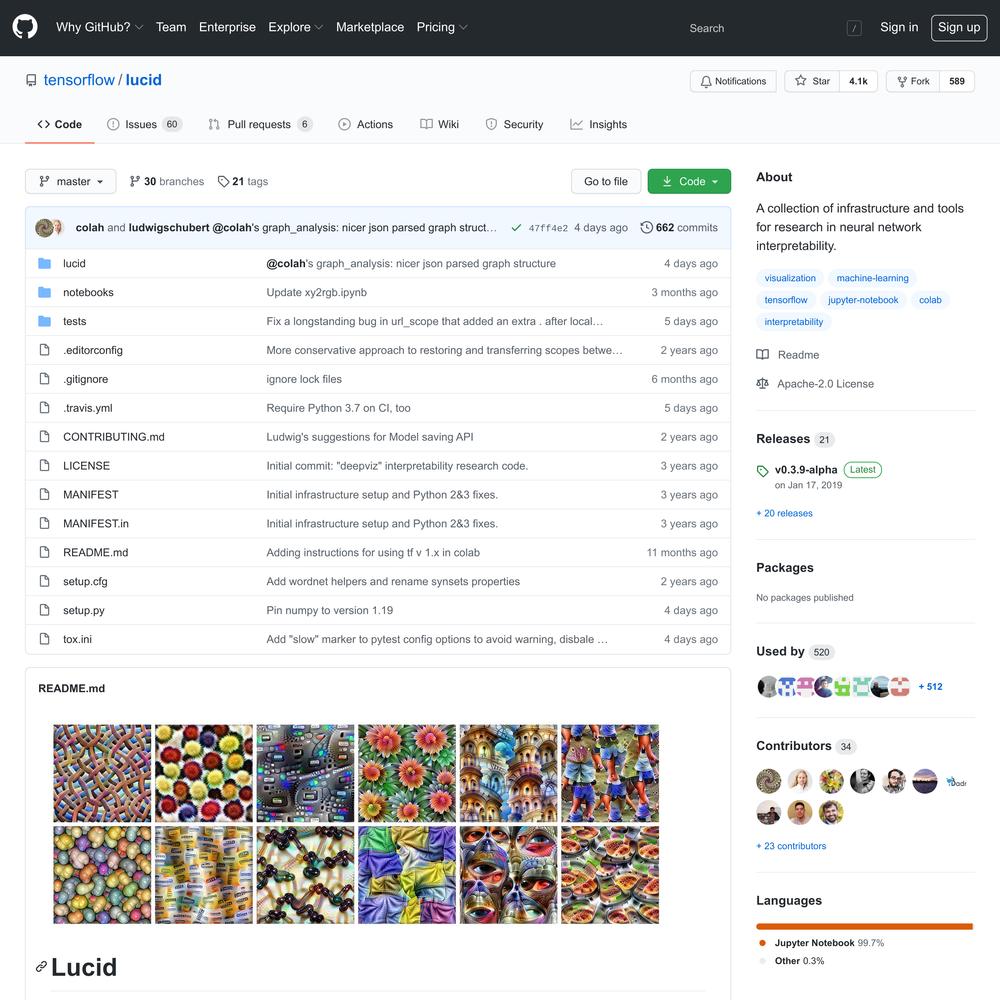The width and height of the screenshot is (1000, 1000).
Task: Fork the lucid repository
Action: (913, 81)
